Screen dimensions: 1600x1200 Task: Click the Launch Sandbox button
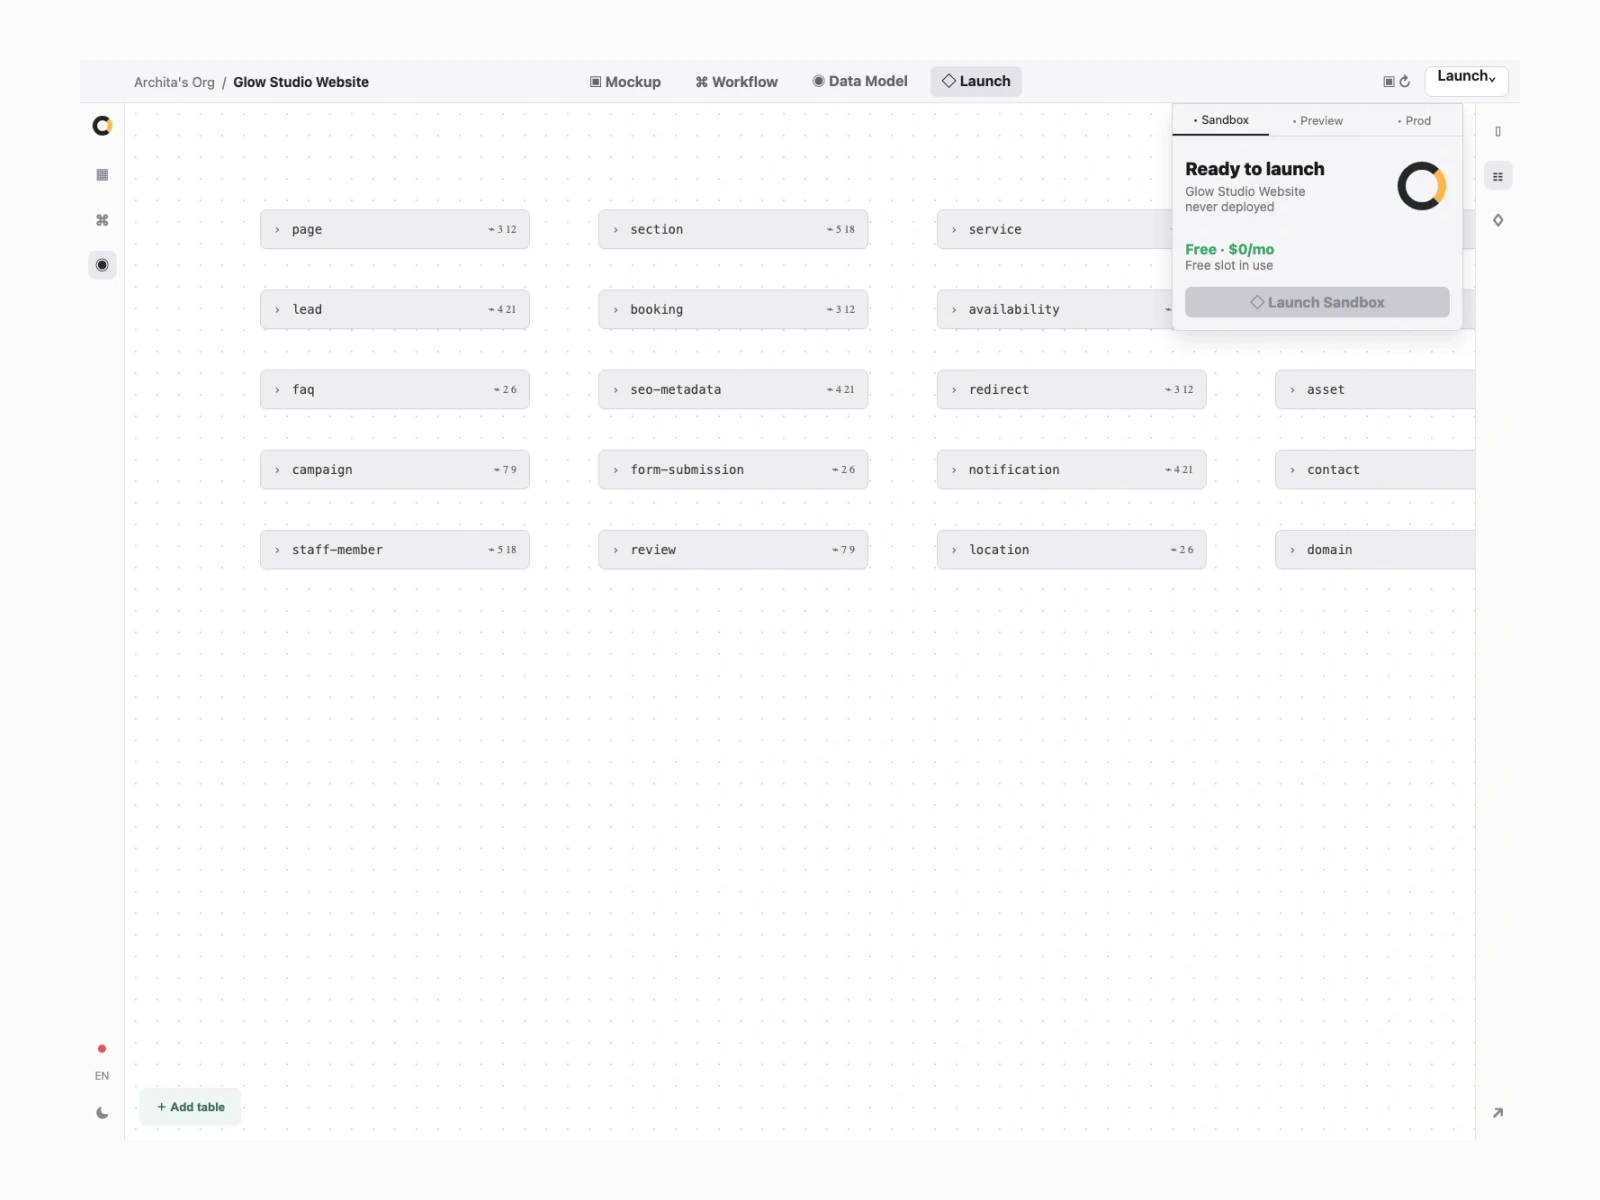tap(1317, 302)
